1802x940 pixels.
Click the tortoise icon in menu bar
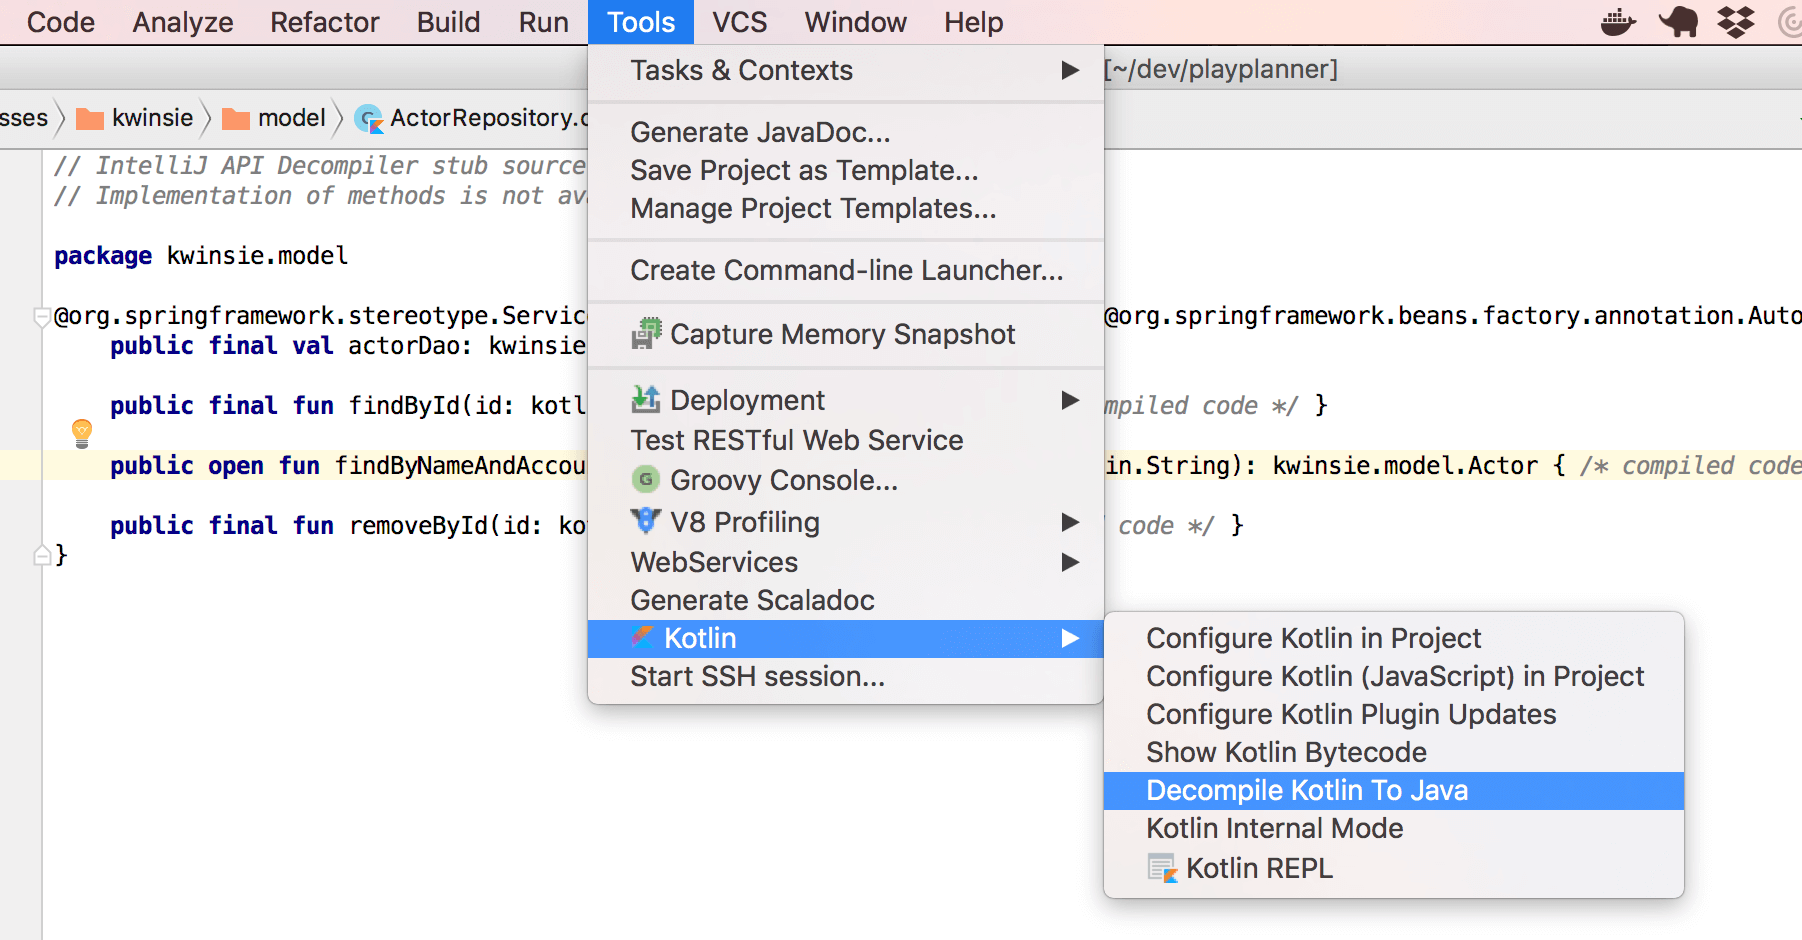tap(1678, 22)
